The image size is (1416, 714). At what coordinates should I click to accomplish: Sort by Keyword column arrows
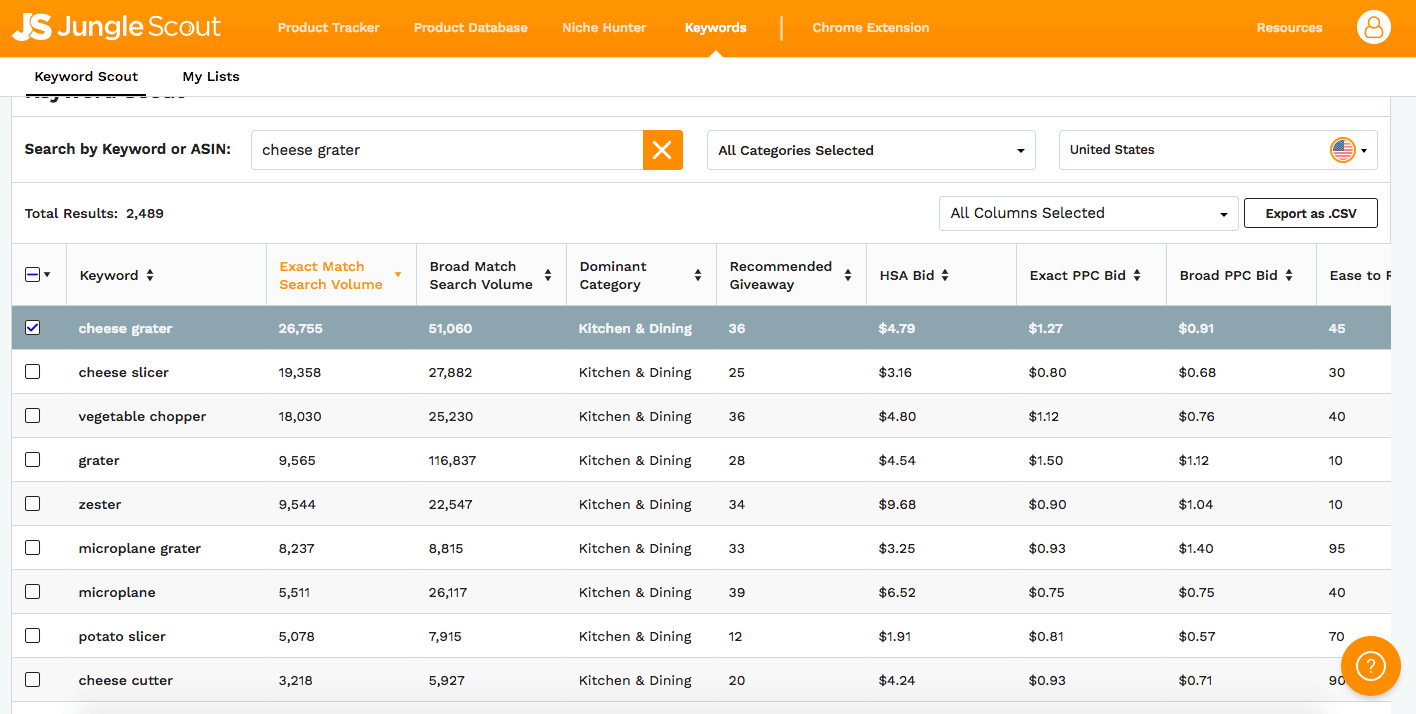[150, 275]
